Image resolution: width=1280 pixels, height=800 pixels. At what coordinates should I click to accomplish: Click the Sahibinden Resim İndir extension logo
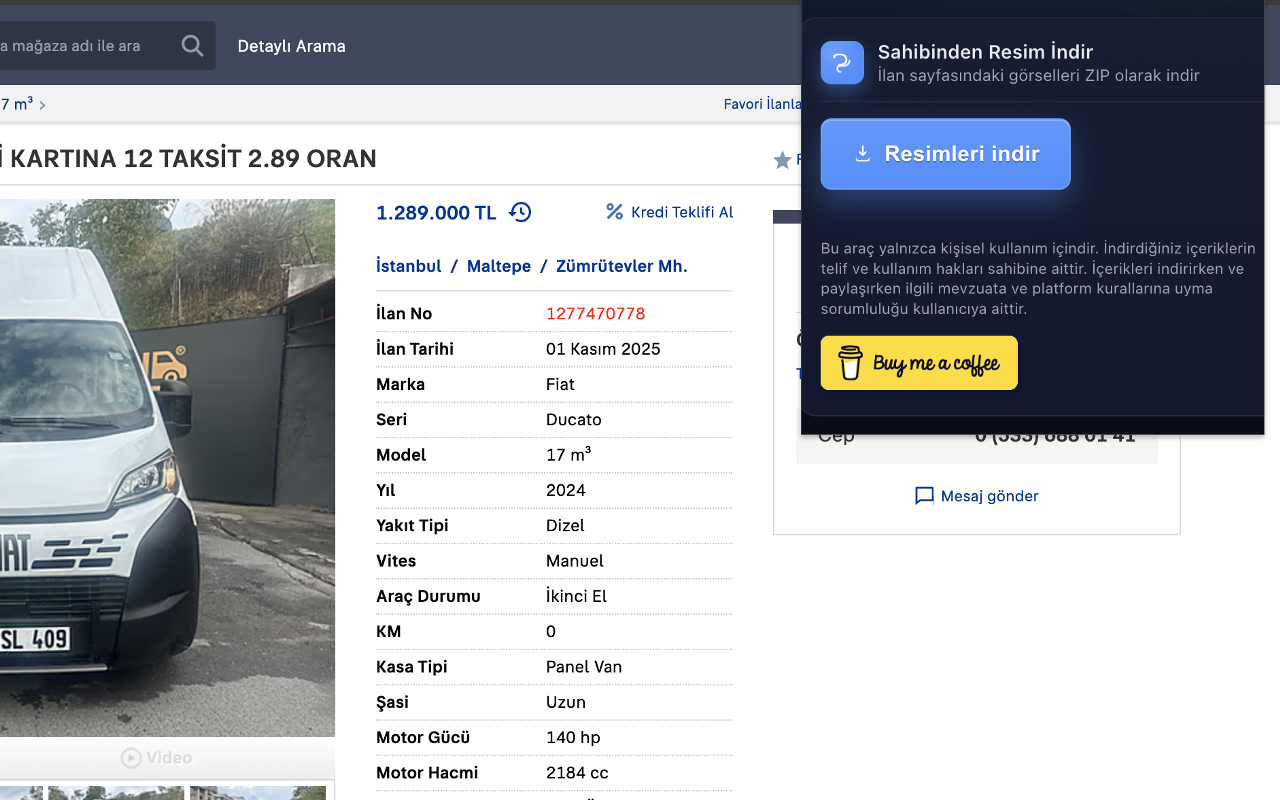[842, 62]
